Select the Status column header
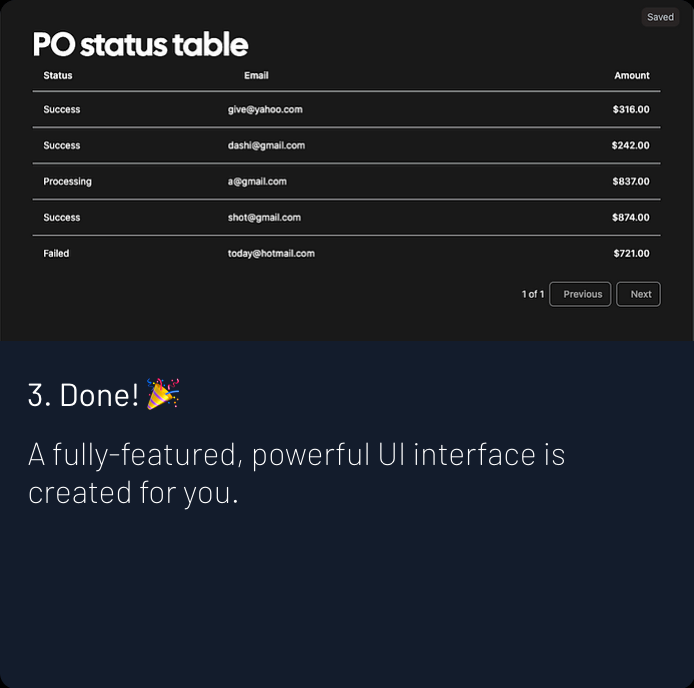The image size is (694, 688). [x=58, y=76]
